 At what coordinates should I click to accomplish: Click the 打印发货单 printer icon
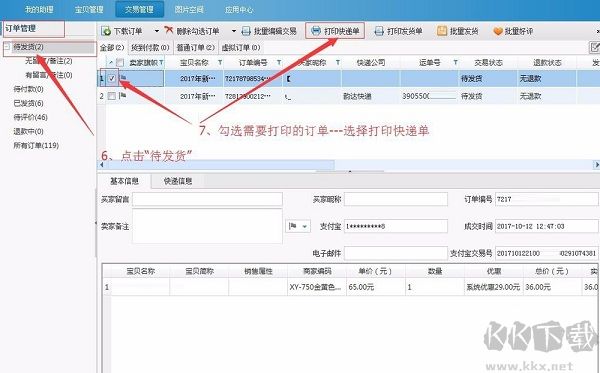pos(378,31)
